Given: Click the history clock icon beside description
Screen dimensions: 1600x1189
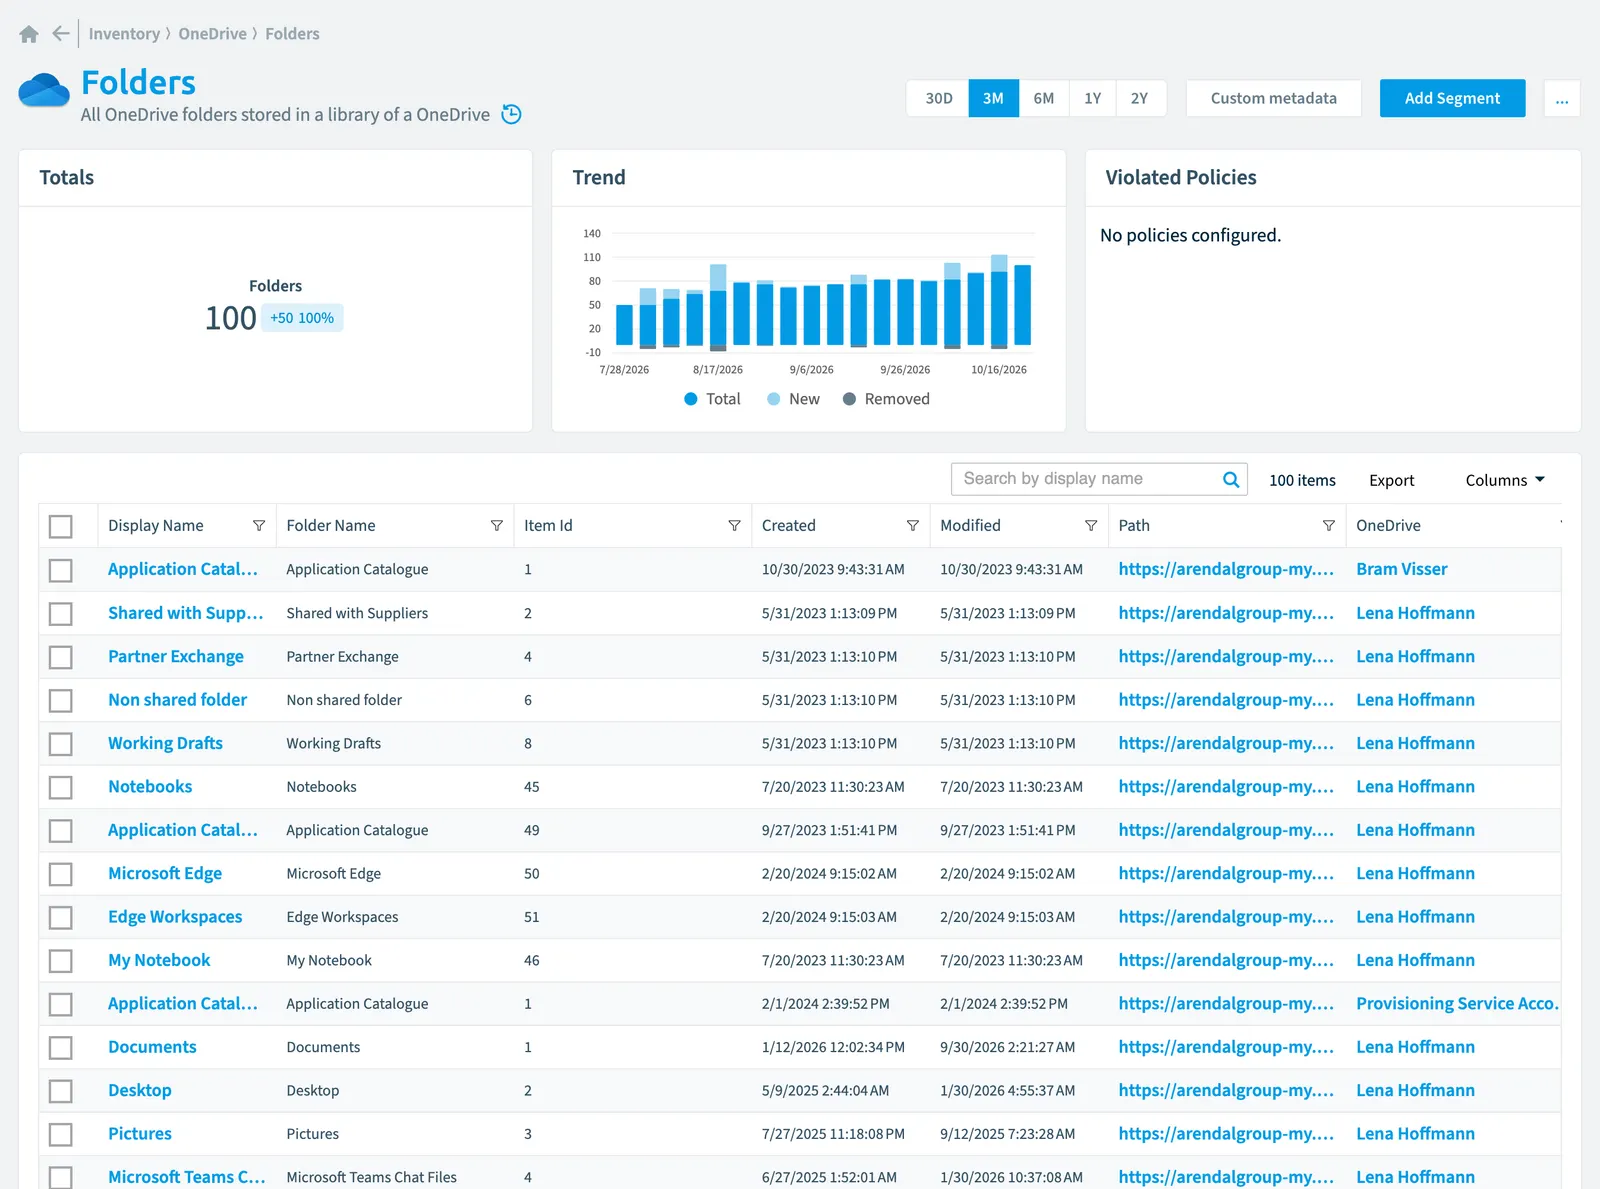Looking at the screenshot, I should [x=511, y=114].
